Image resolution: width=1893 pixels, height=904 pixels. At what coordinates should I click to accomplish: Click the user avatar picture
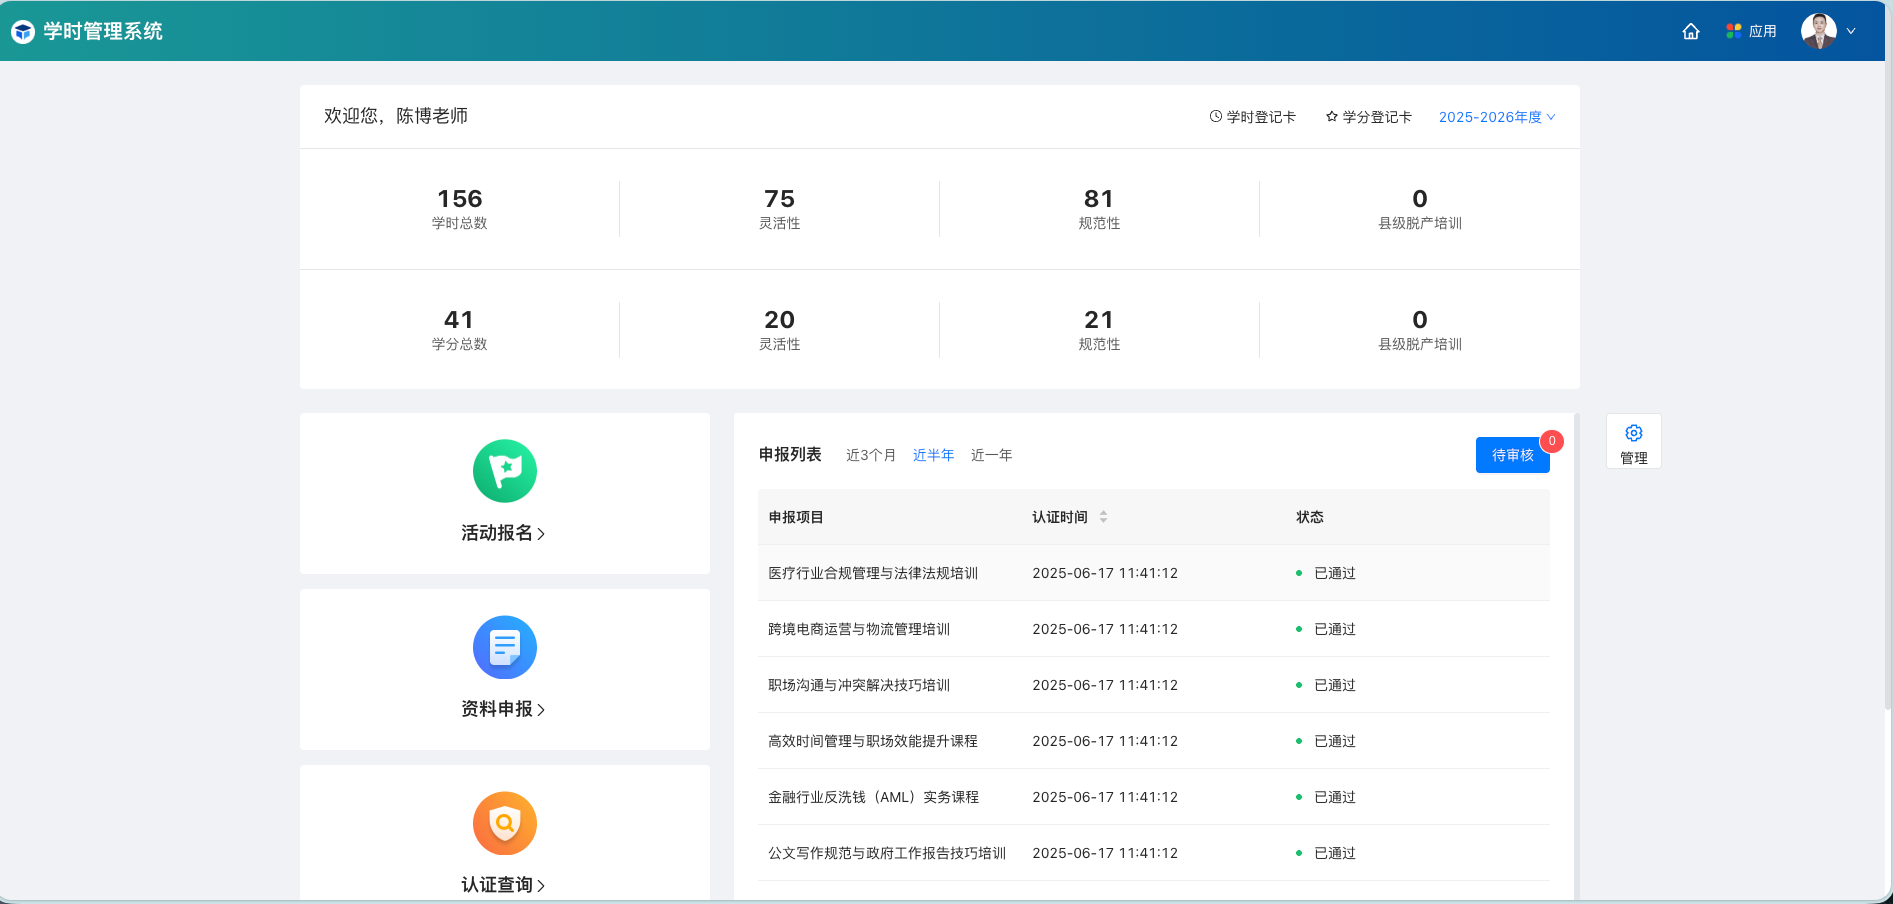coord(1818,31)
